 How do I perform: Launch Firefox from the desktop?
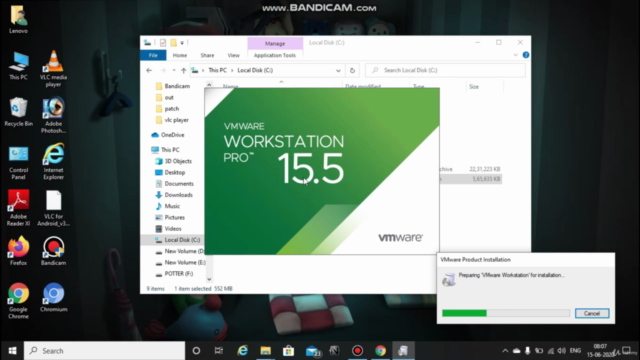pyautogui.click(x=18, y=251)
